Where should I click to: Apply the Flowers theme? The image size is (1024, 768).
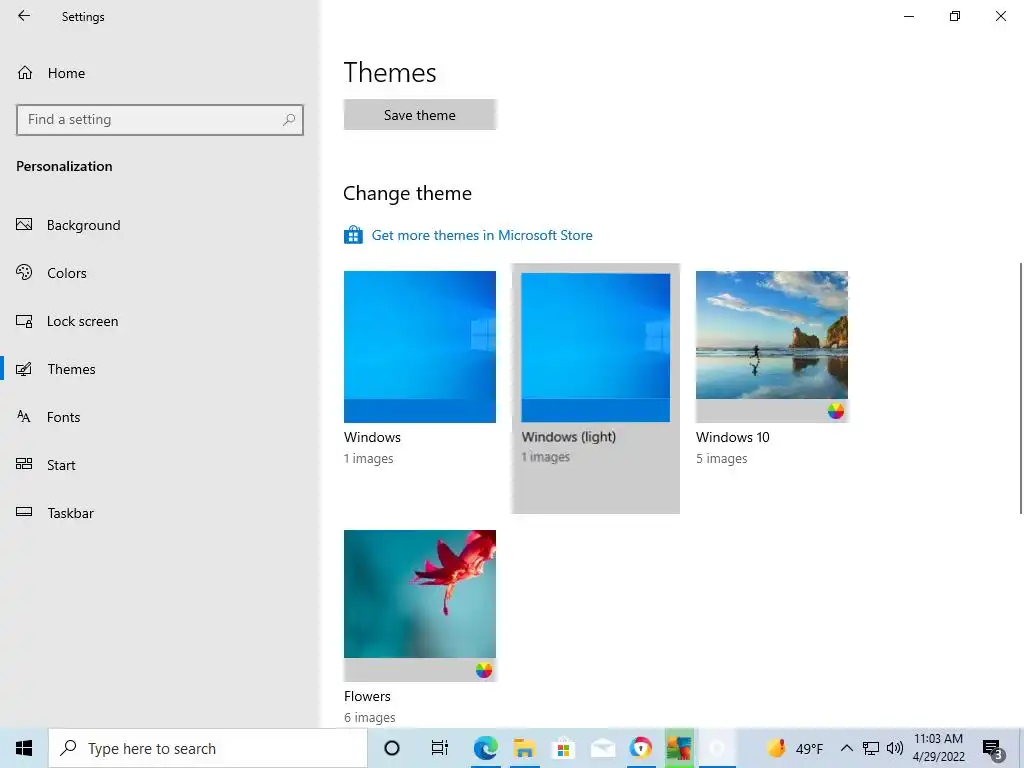[420, 605]
